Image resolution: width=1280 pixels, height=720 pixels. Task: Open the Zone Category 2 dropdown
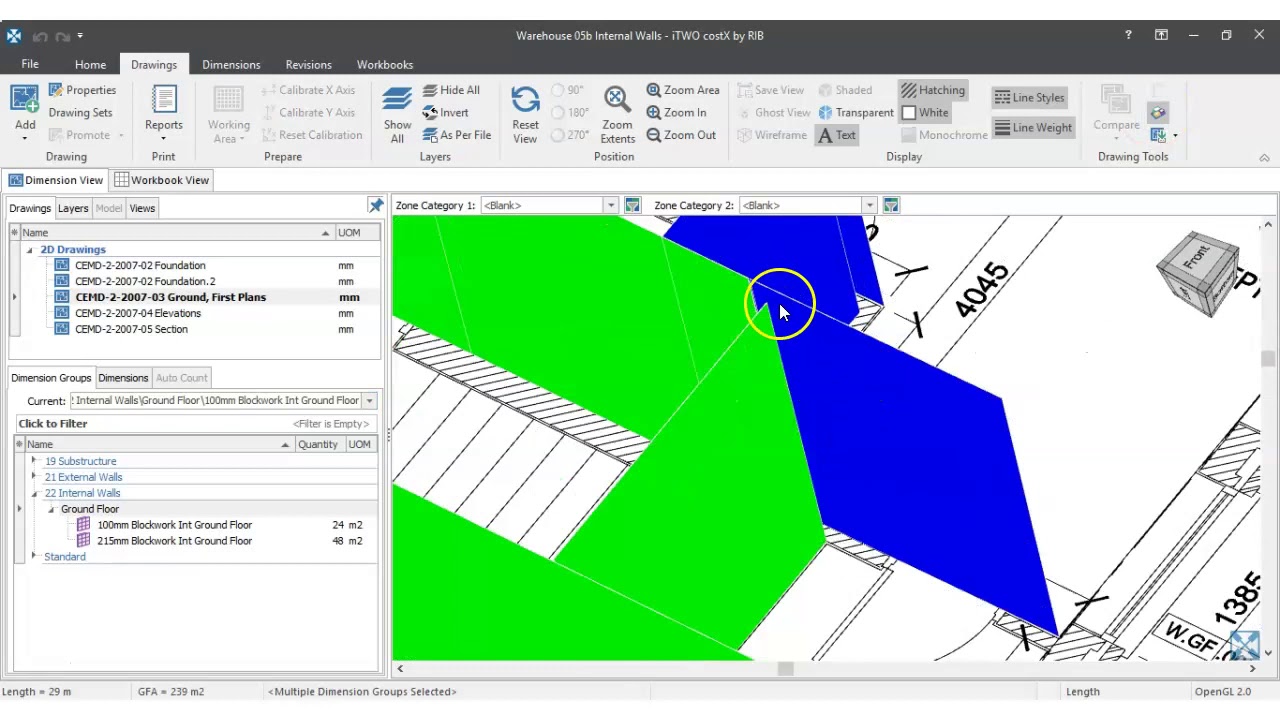click(x=869, y=205)
